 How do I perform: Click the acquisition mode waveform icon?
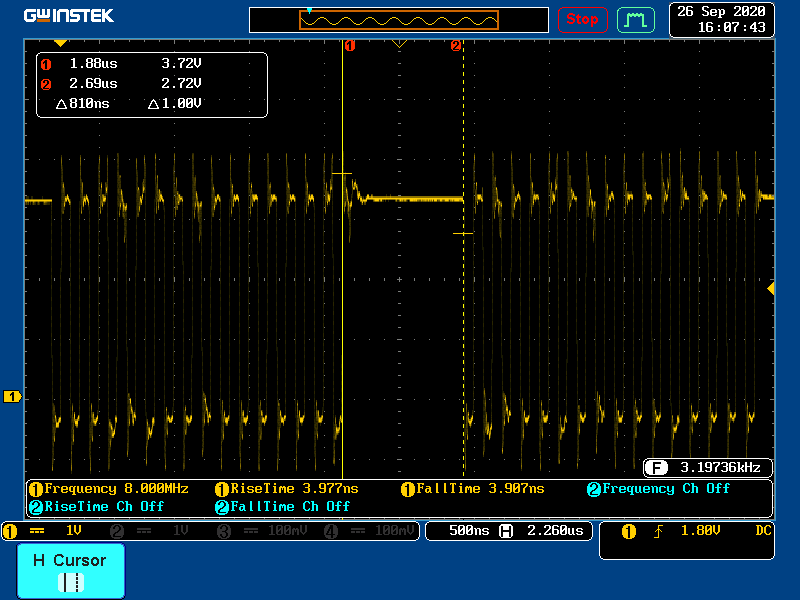[x=634, y=19]
